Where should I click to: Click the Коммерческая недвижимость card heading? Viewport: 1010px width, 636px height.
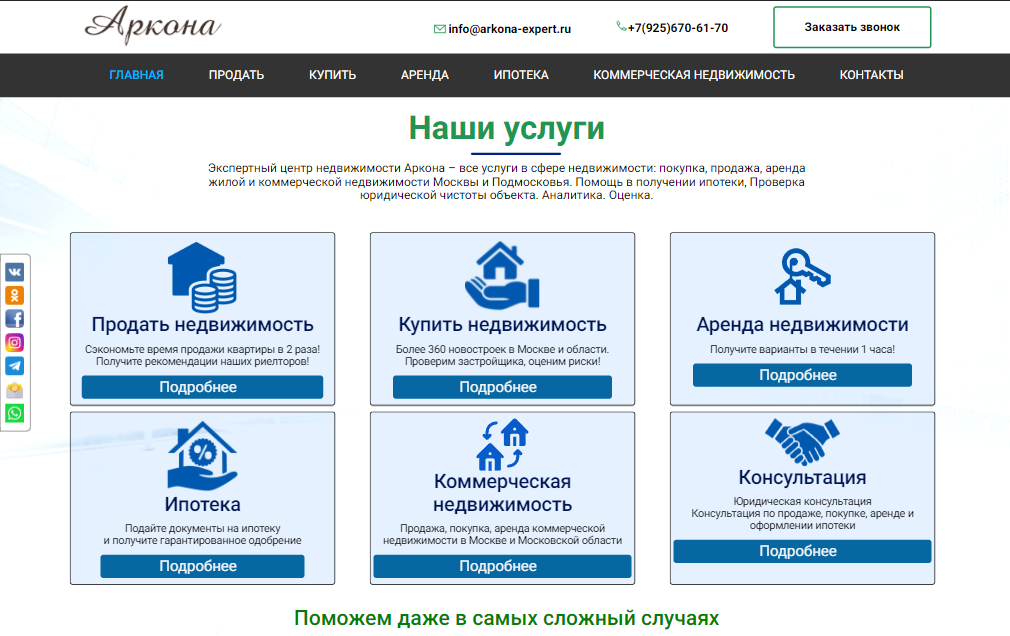coord(502,492)
